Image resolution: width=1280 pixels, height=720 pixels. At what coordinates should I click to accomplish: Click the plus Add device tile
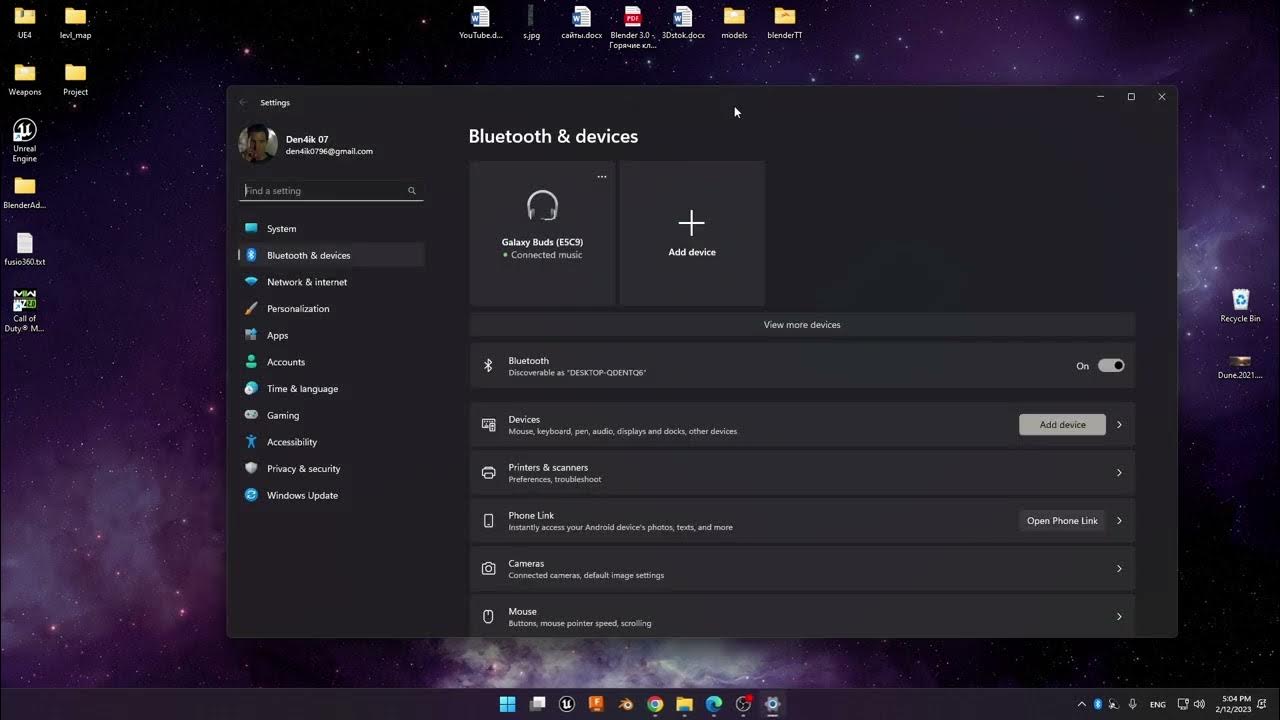click(x=692, y=233)
